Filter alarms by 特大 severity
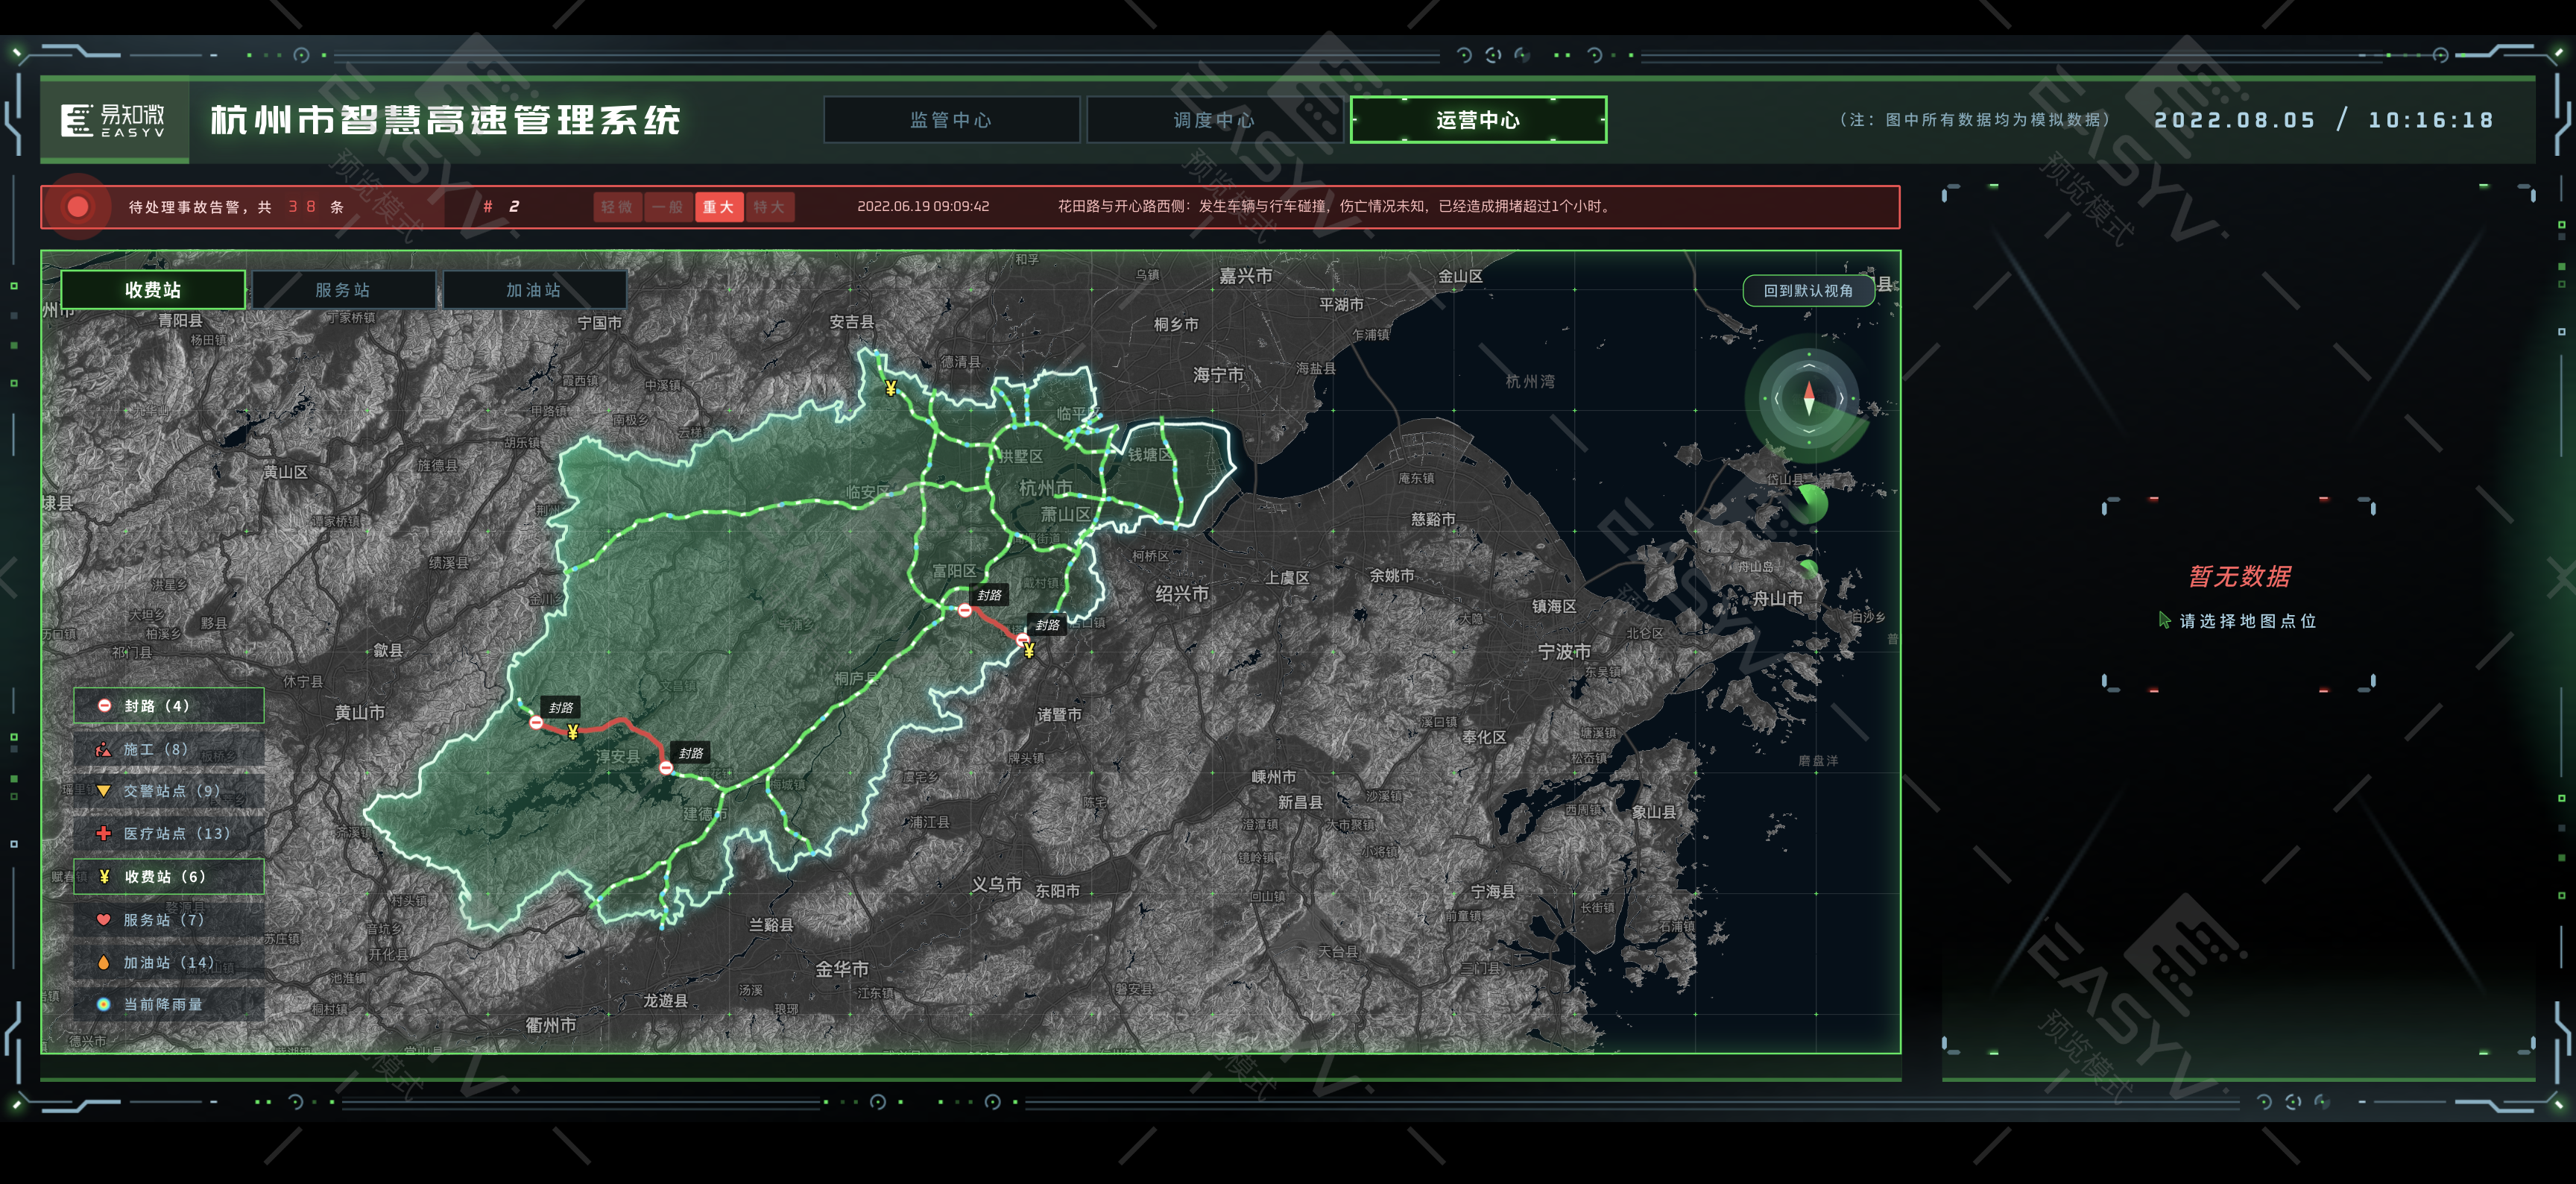 click(x=769, y=207)
